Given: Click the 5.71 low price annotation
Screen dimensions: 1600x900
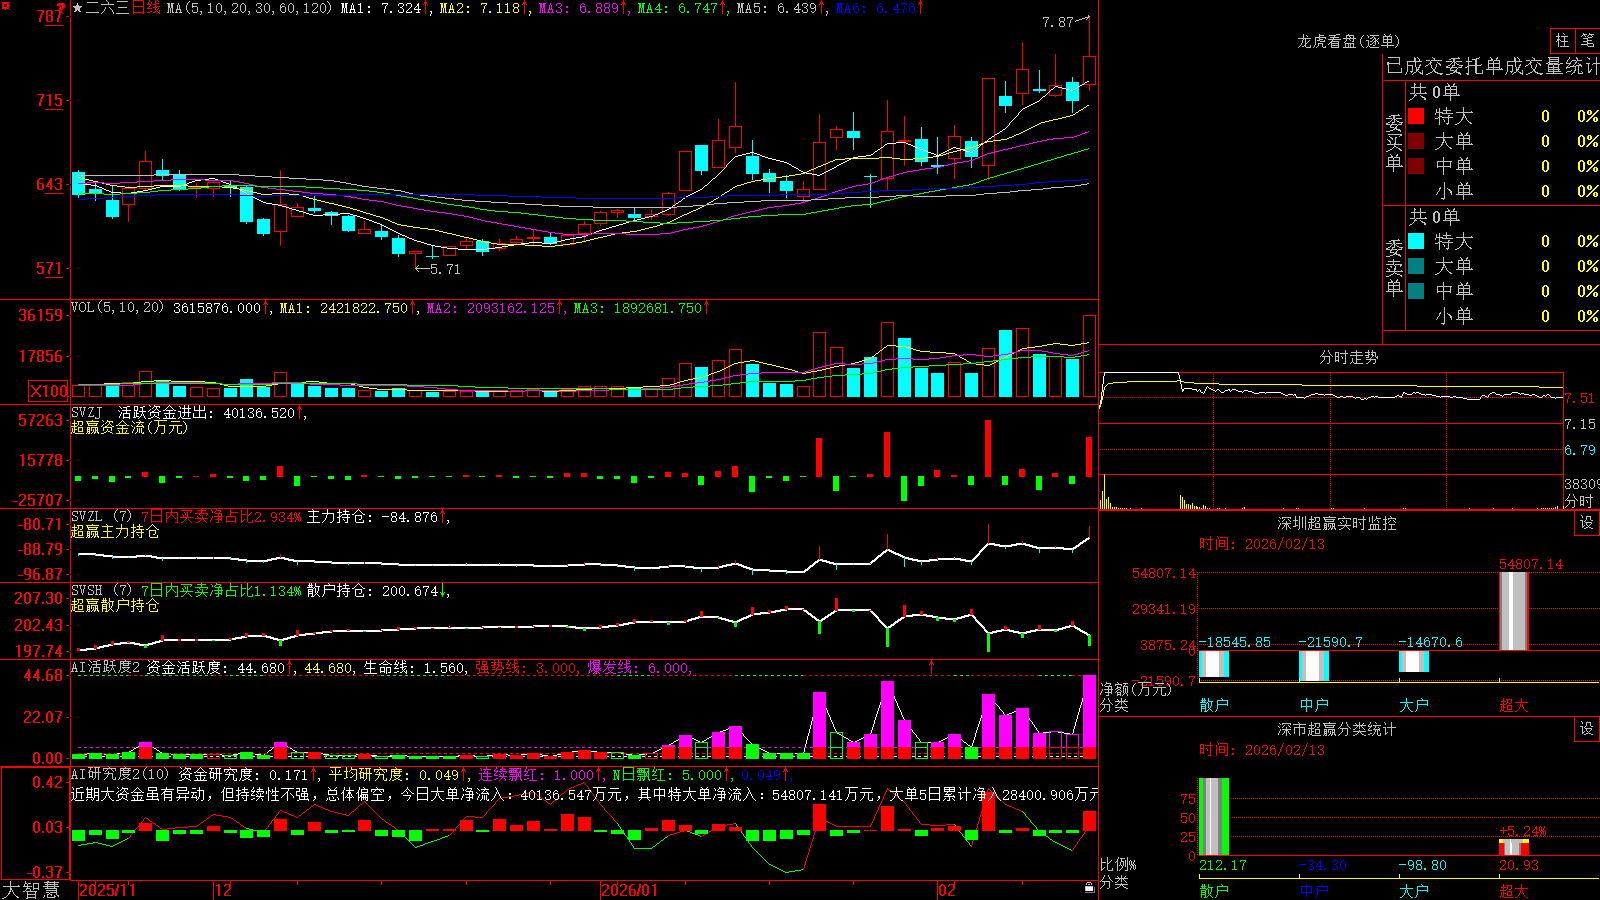Looking at the screenshot, I should pyautogui.click(x=445, y=269).
